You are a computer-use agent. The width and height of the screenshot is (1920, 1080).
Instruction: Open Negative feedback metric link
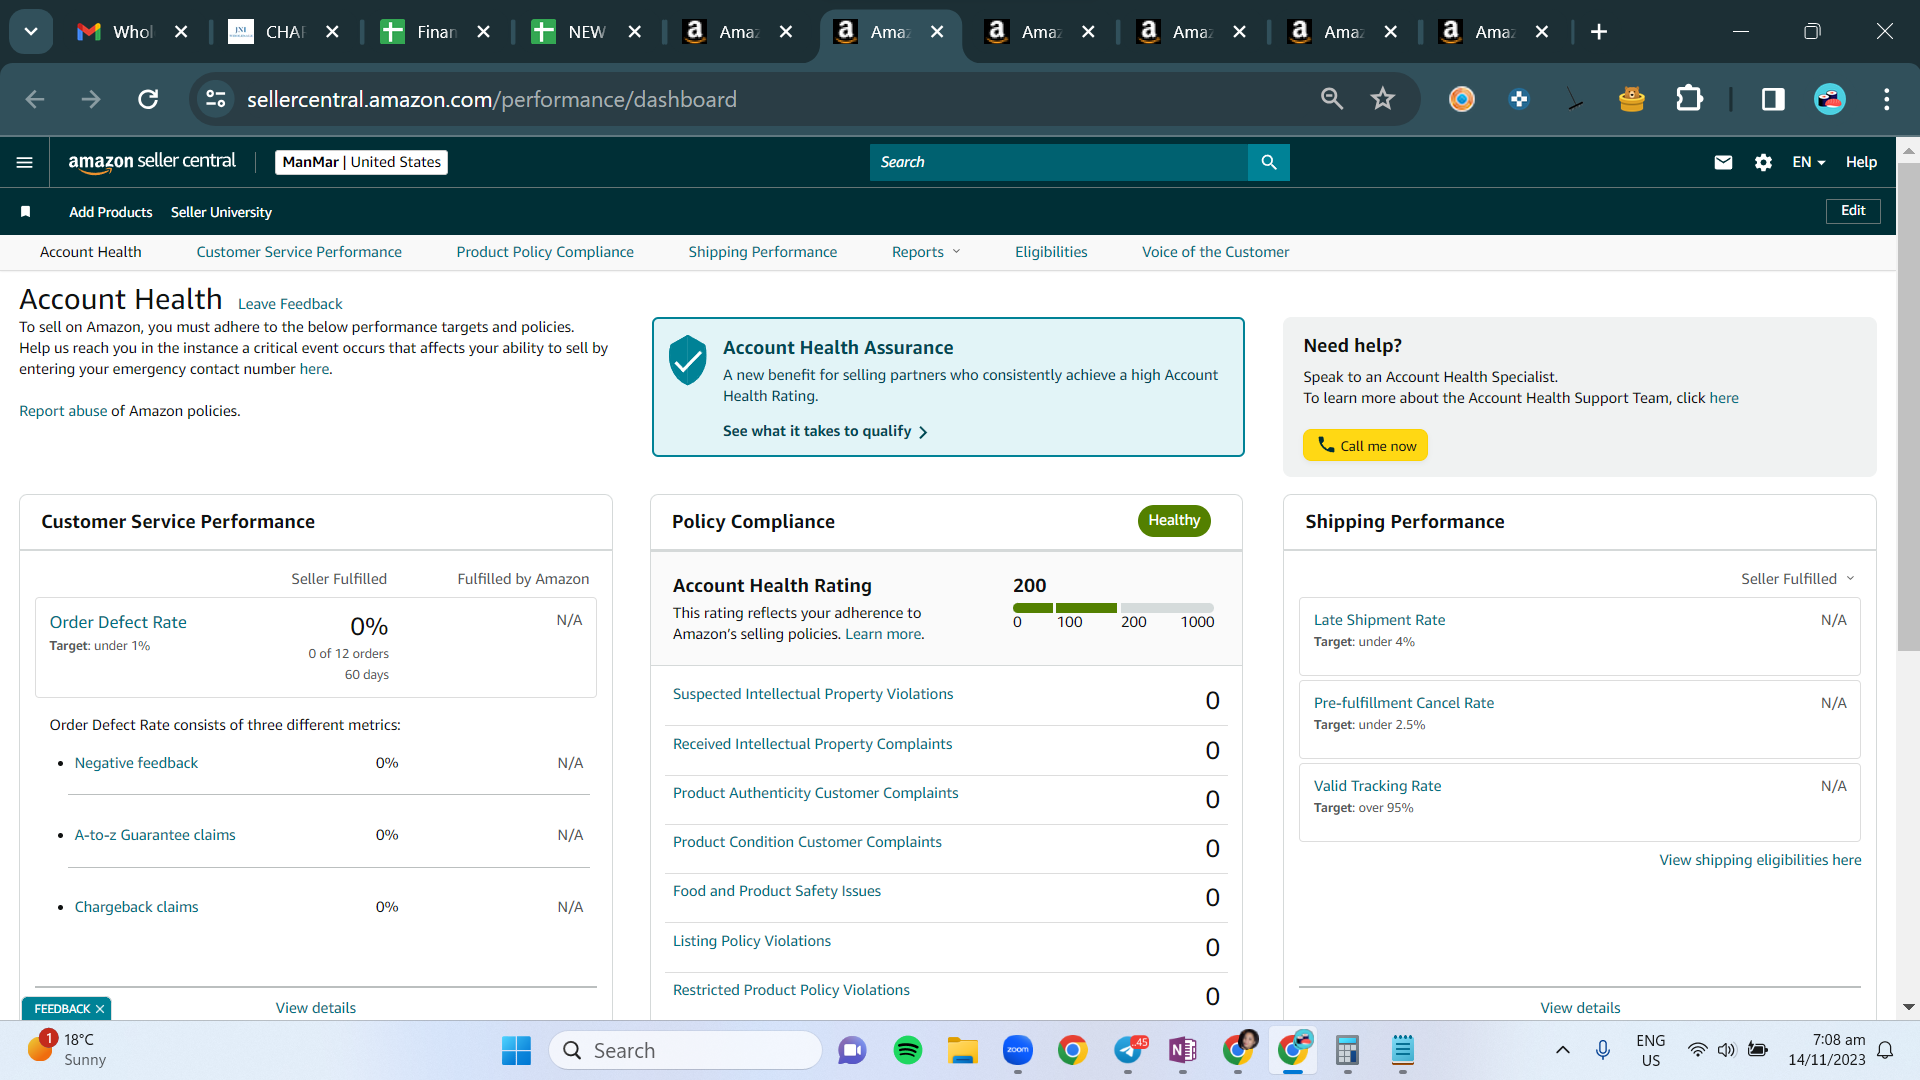click(136, 763)
